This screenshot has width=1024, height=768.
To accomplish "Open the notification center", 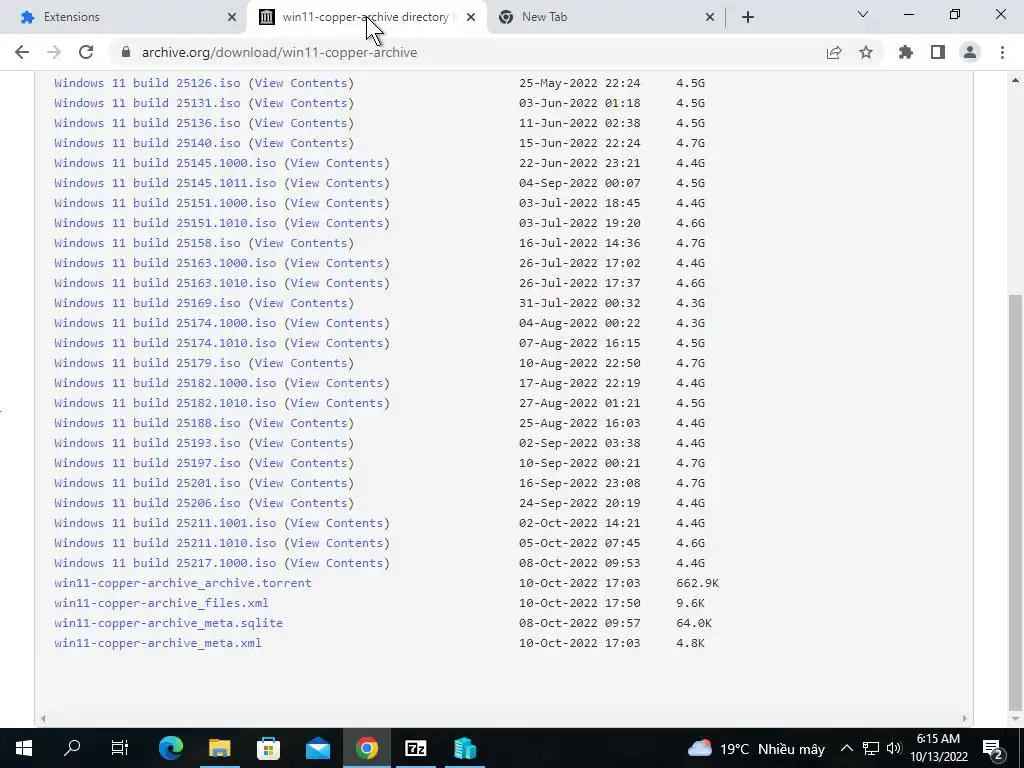I will (993, 748).
